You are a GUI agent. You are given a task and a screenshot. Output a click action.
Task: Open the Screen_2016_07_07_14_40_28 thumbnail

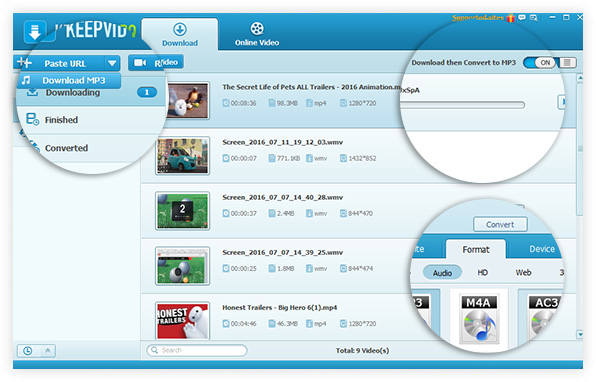[x=183, y=211]
